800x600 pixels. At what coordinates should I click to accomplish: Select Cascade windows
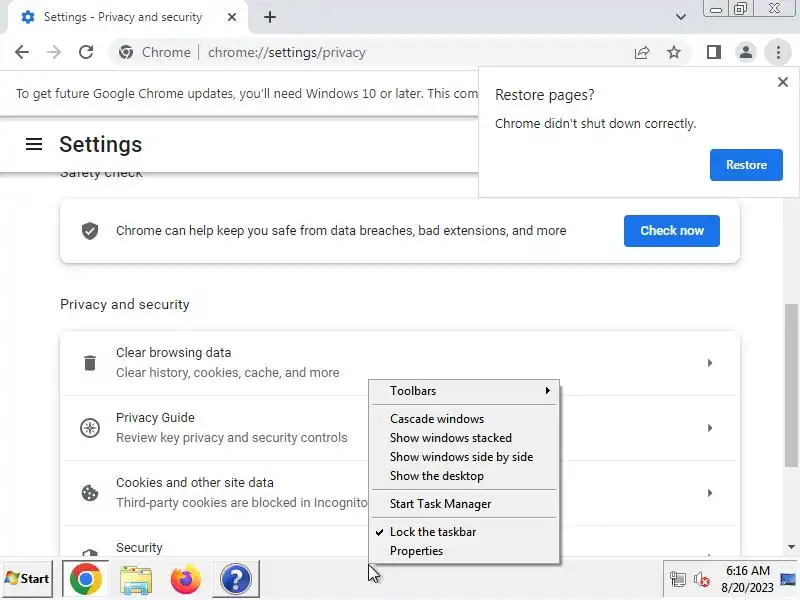pos(464,419)
